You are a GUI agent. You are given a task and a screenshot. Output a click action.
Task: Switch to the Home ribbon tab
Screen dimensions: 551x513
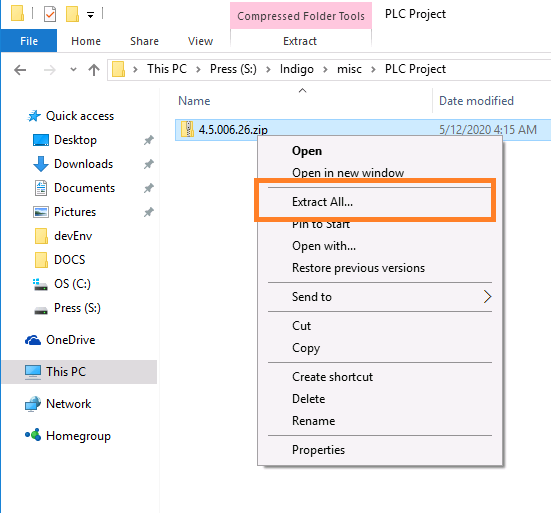point(86,41)
